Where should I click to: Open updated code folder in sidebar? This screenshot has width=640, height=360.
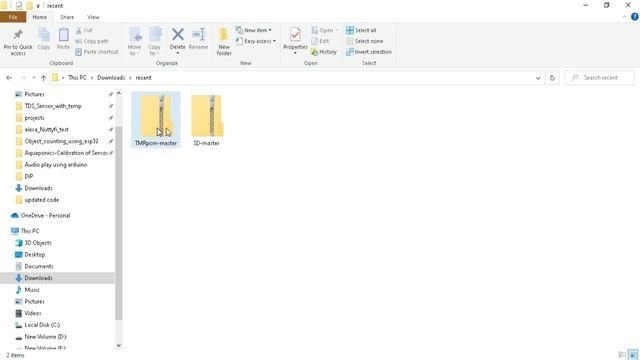pyautogui.click(x=42, y=200)
